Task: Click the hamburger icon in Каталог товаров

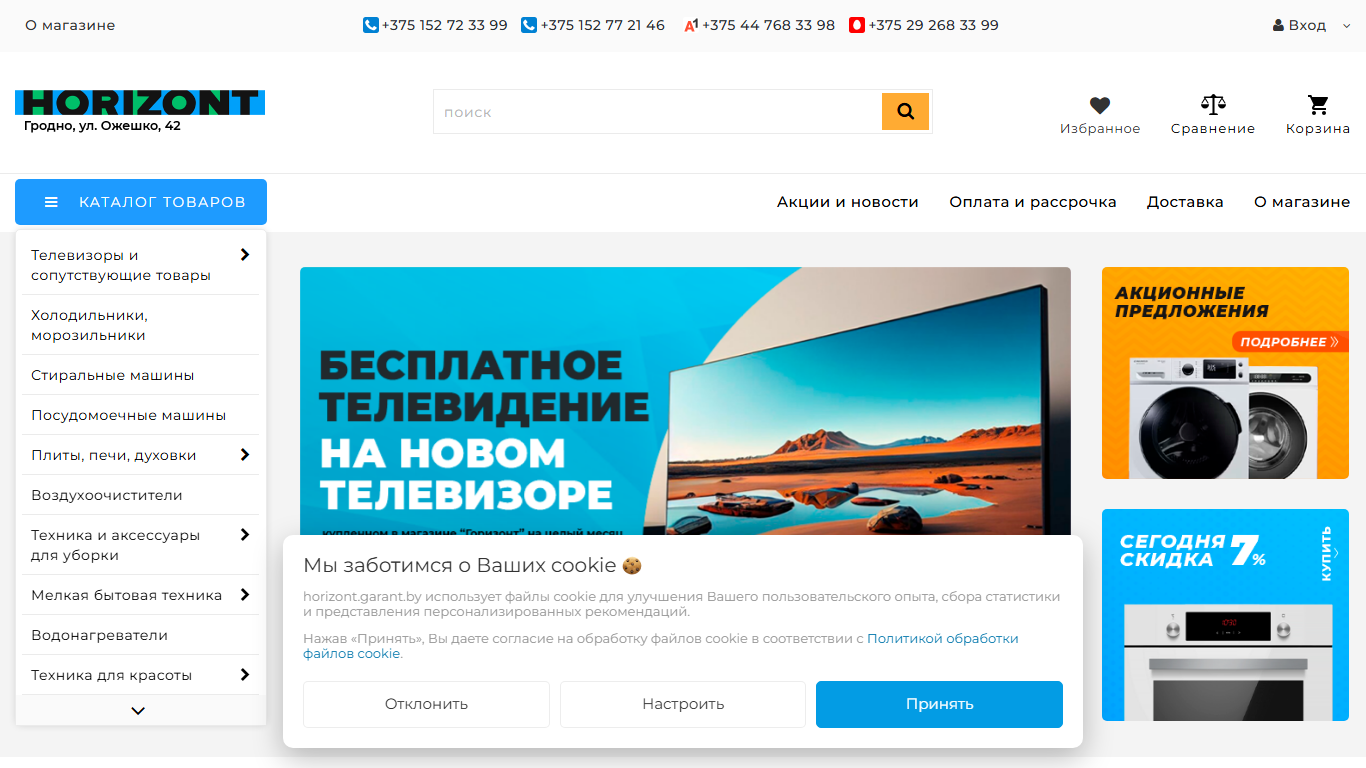Action: tap(52, 202)
